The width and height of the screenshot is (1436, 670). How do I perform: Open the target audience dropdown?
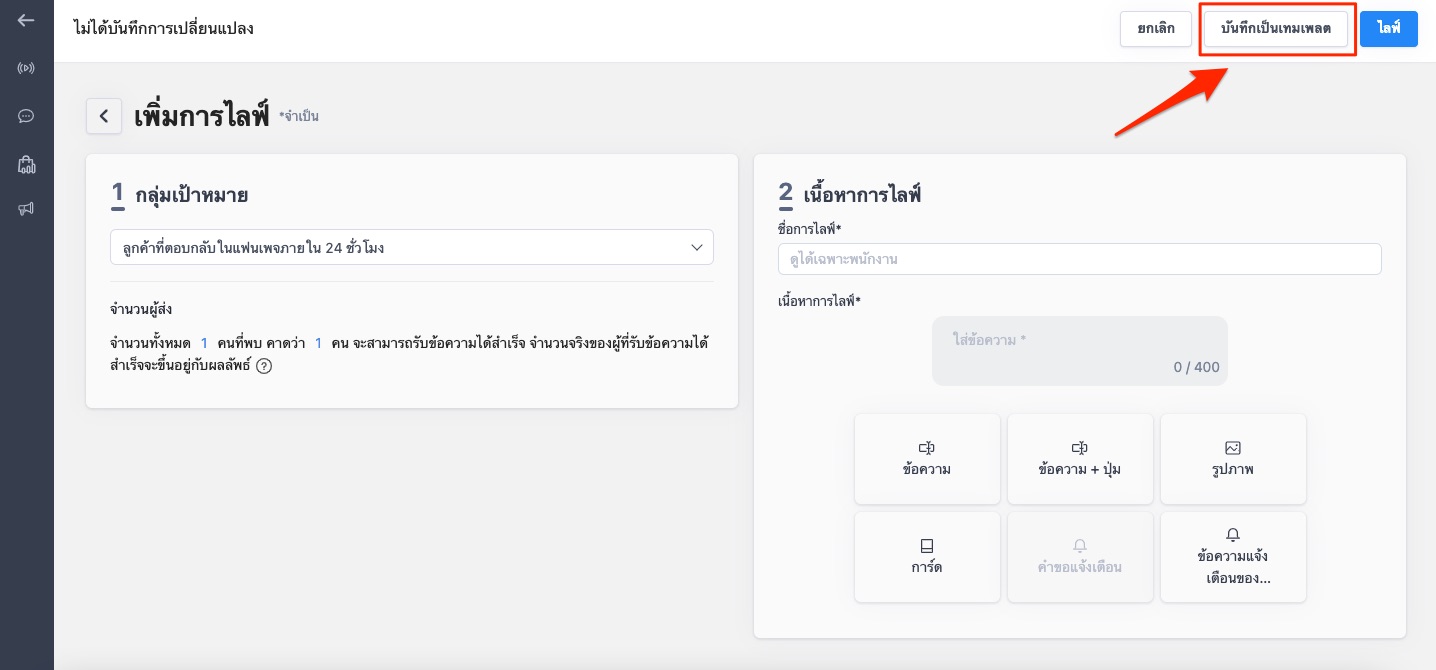[x=412, y=247]
